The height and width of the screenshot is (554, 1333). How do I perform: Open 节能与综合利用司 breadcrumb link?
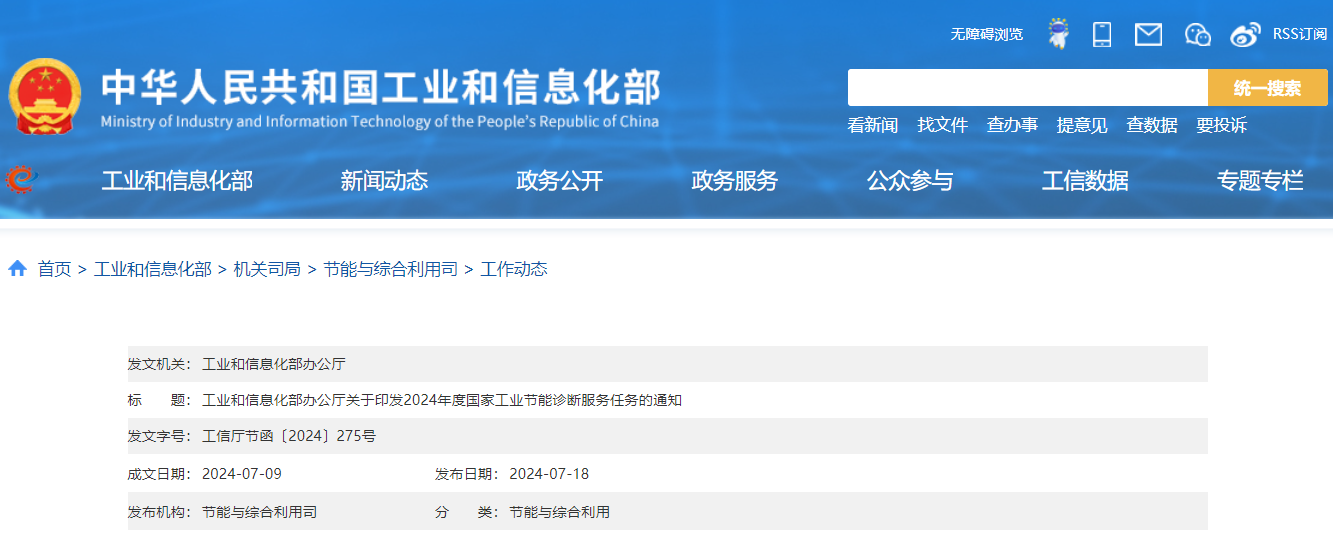pos(390,269)
